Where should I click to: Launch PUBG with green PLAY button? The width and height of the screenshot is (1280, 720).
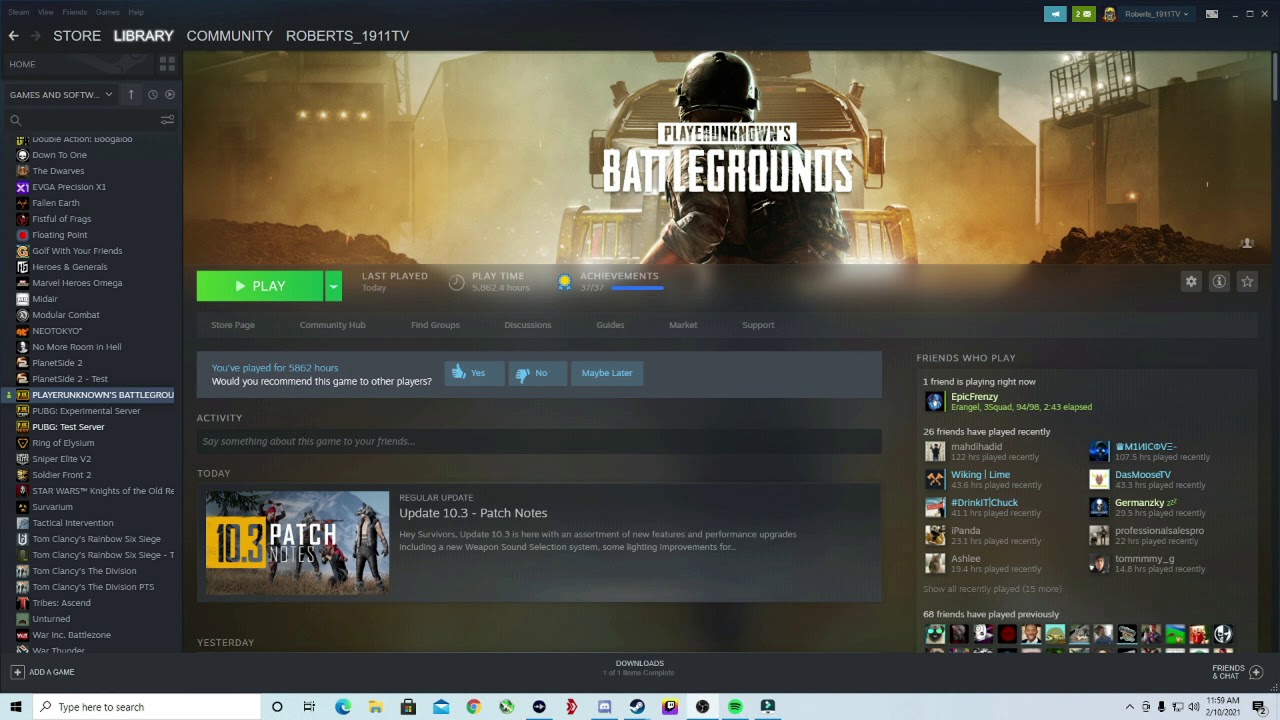pyautogui.click(x=260, y=286)
